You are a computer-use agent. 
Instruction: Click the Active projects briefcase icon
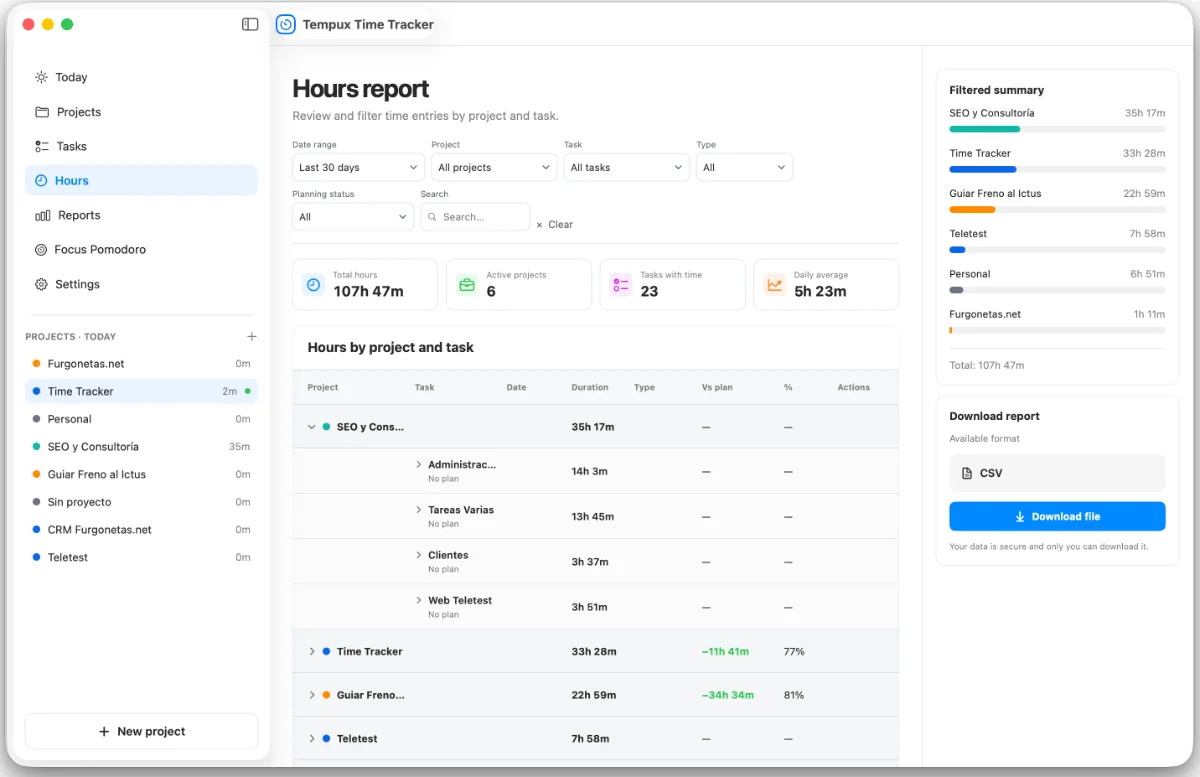[467, 285]
